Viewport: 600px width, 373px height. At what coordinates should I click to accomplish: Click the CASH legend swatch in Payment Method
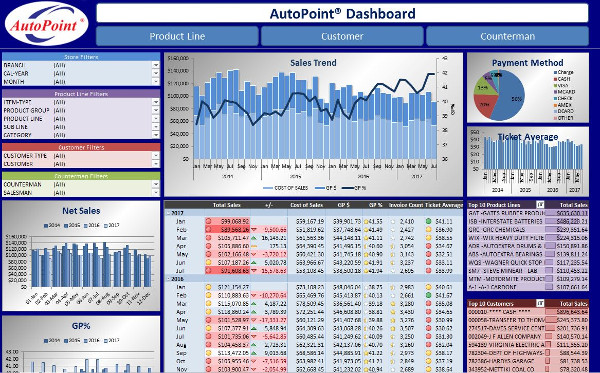[x=555, y=79]
